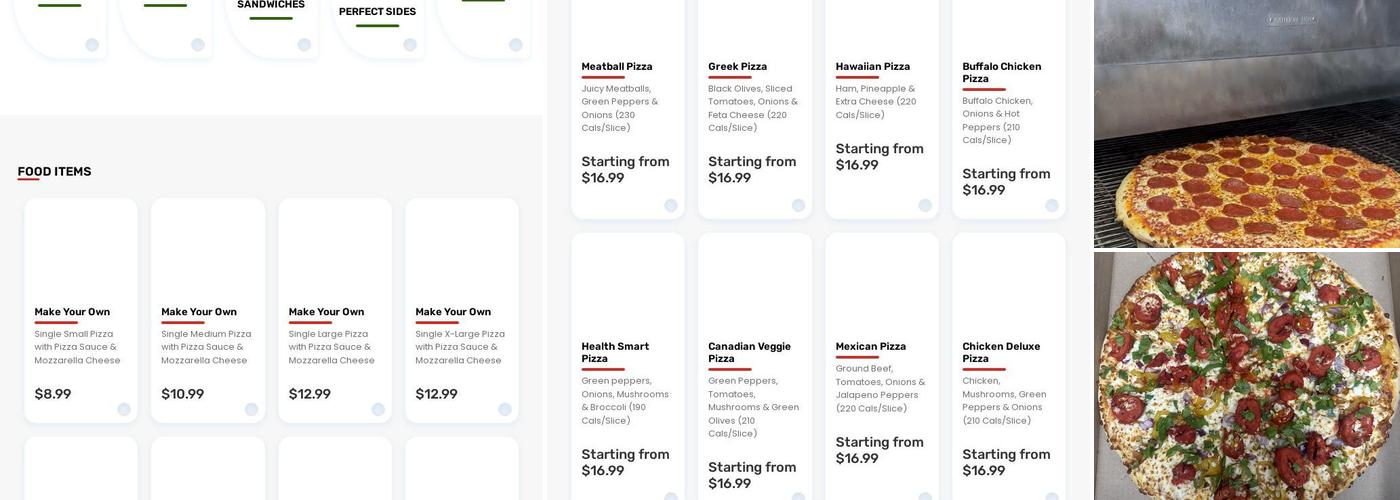Image resolution: width=1400 pixels, height=500 pixels.
Task: Open the Health Smart Pizza item title
Action: pos(615,352)
